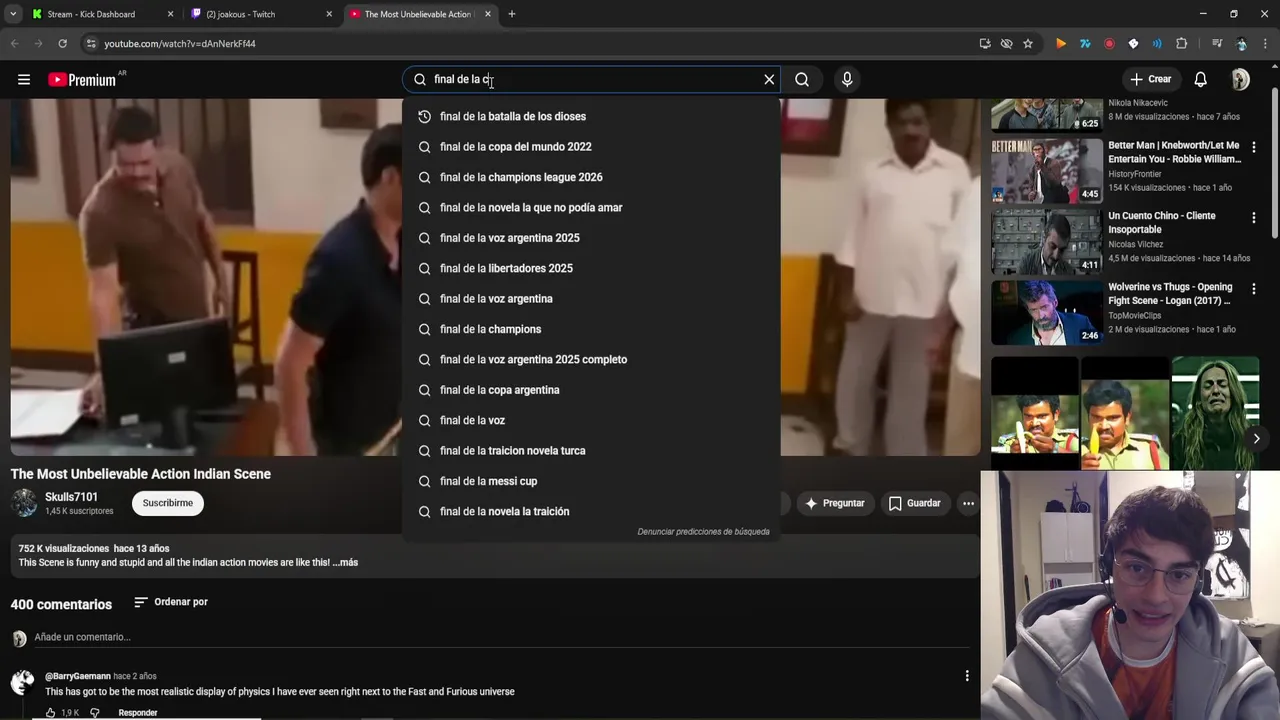The width and height of the screenshot is (1280, 720).
Task: Pick suggestion 'final de la novela la que no podía amar'
Action: [591, 208]
